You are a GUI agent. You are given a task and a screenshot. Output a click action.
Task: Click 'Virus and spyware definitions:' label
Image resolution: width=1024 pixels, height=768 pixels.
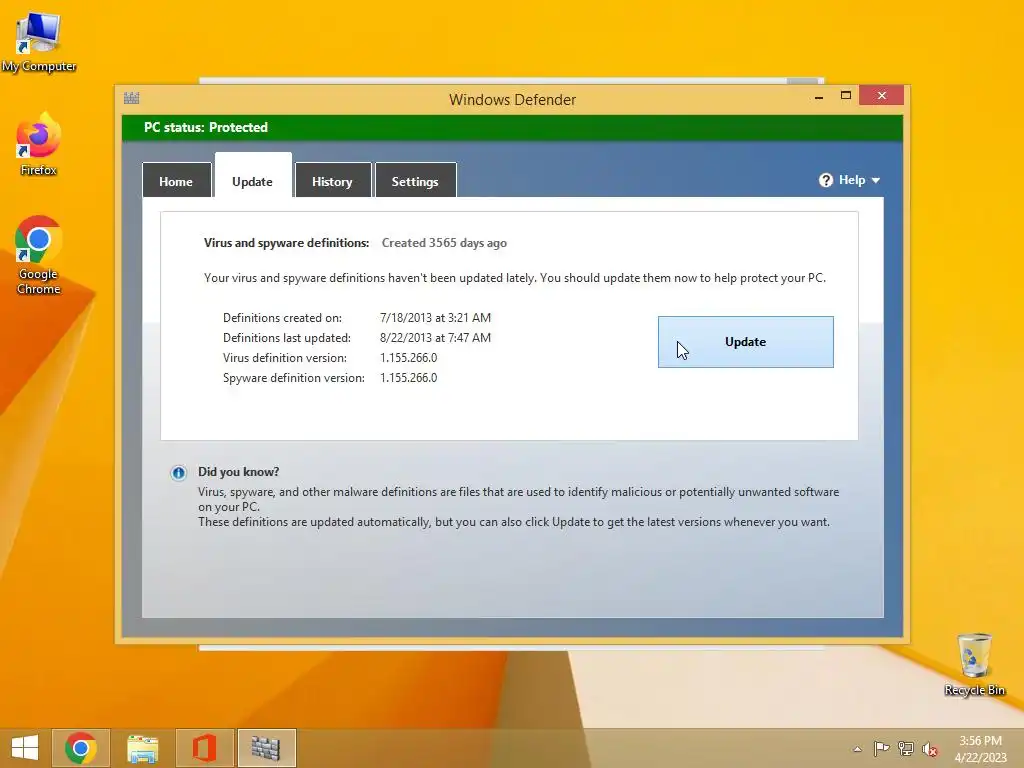pos(287,243)
